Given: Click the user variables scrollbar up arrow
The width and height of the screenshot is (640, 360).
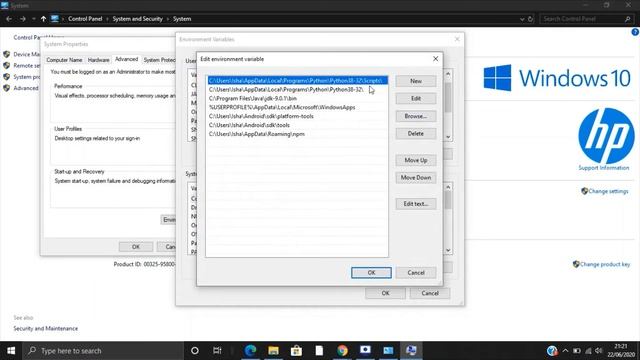Looking at the screenshot, I should (x=448, y=74).
